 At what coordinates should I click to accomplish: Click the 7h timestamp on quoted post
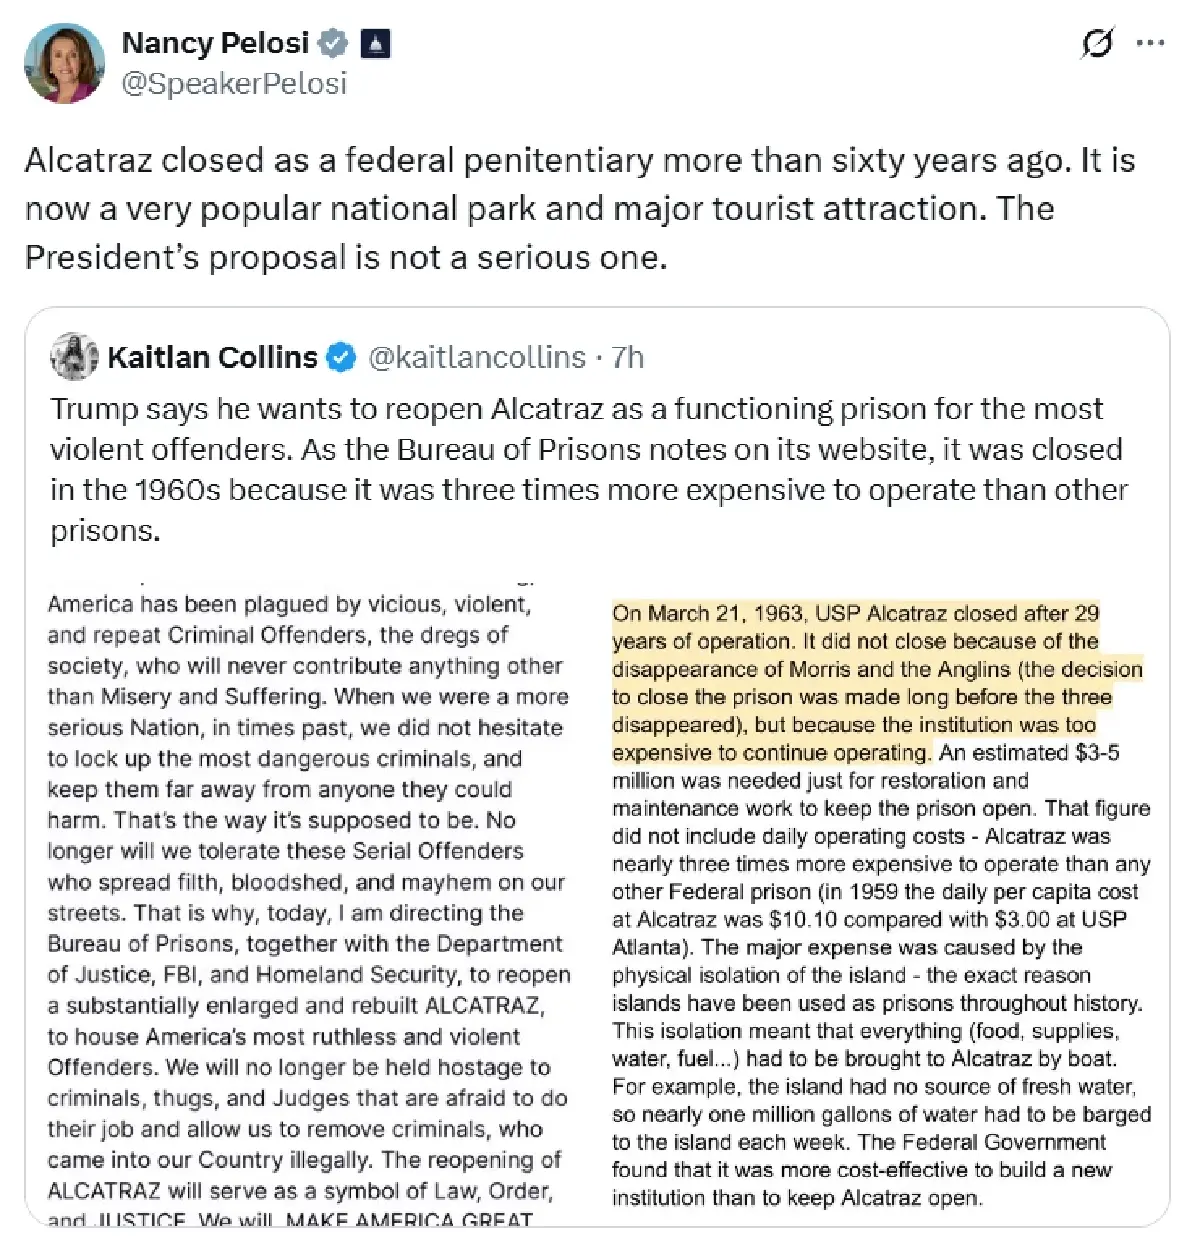[x=628, y=357]
